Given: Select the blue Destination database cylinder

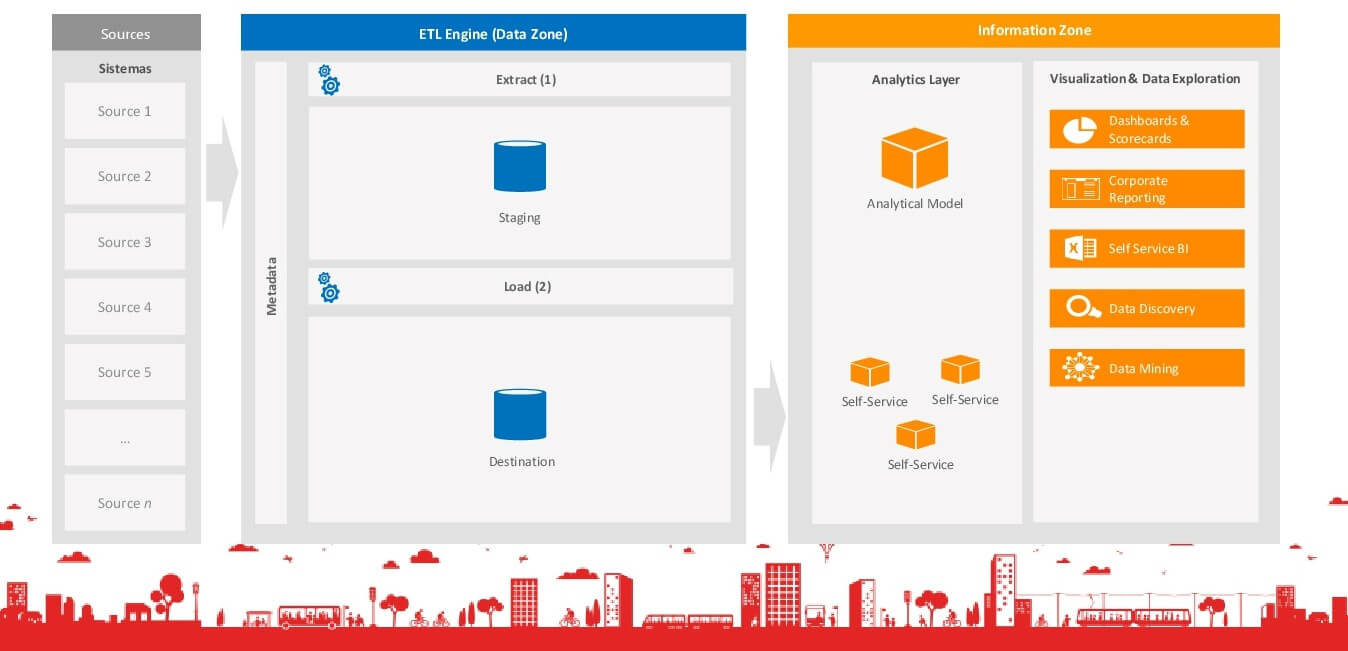Looking at the screenshot, I should 520,414.
